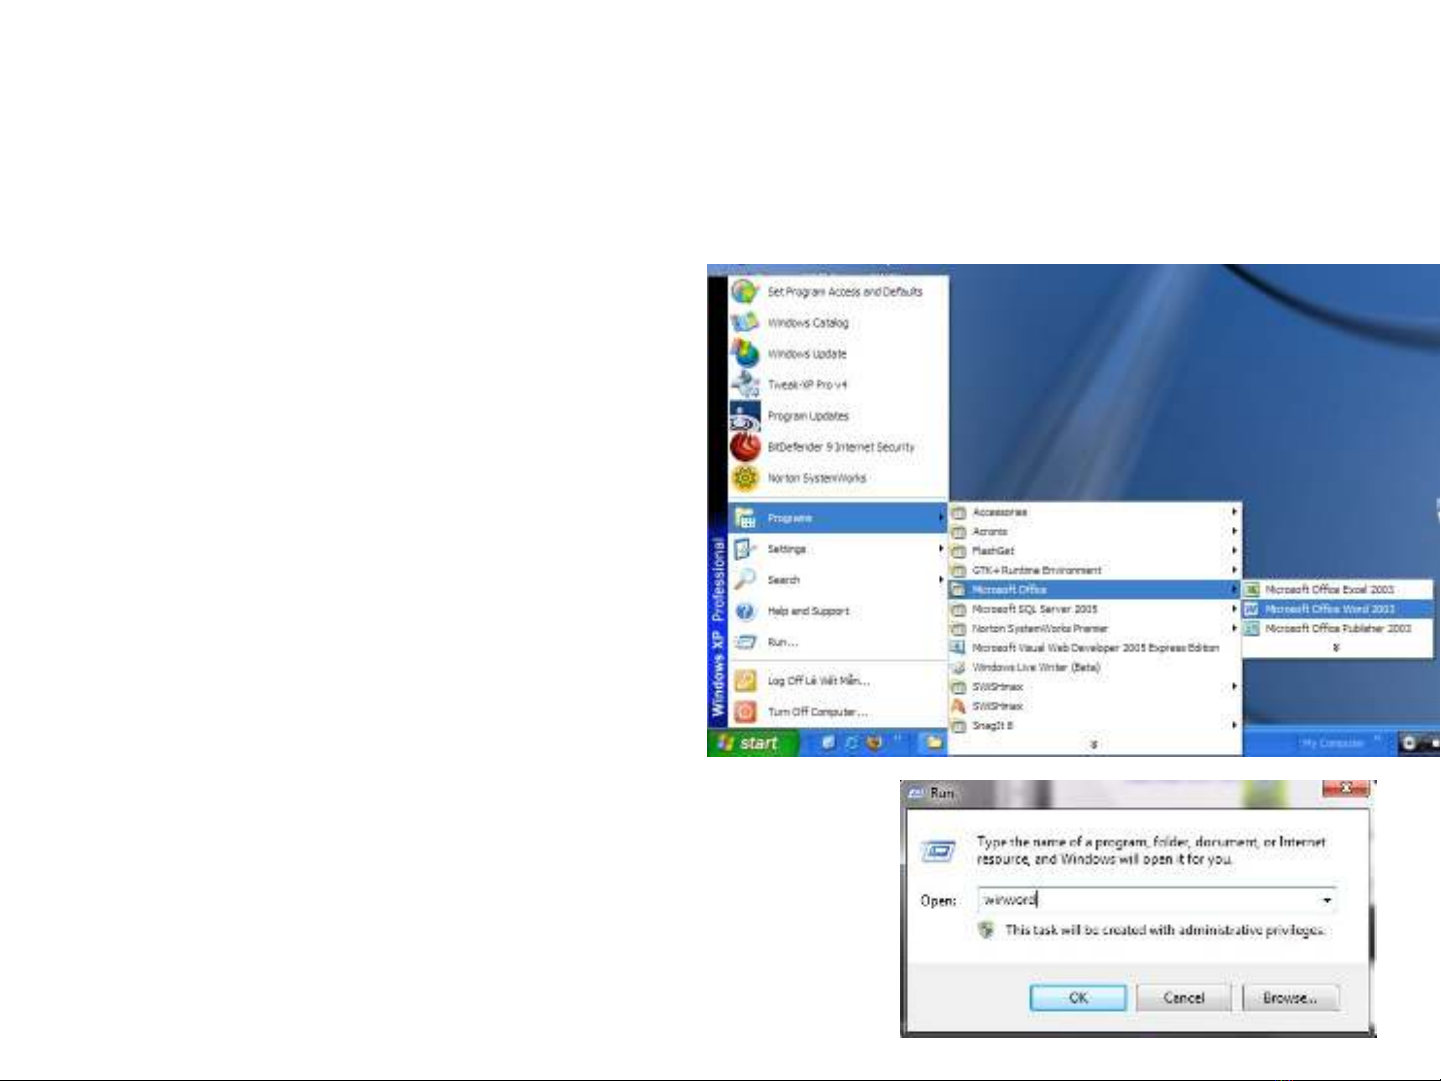
Task: Click the Norton SystemWorks icon
Action: pos(745,478)
